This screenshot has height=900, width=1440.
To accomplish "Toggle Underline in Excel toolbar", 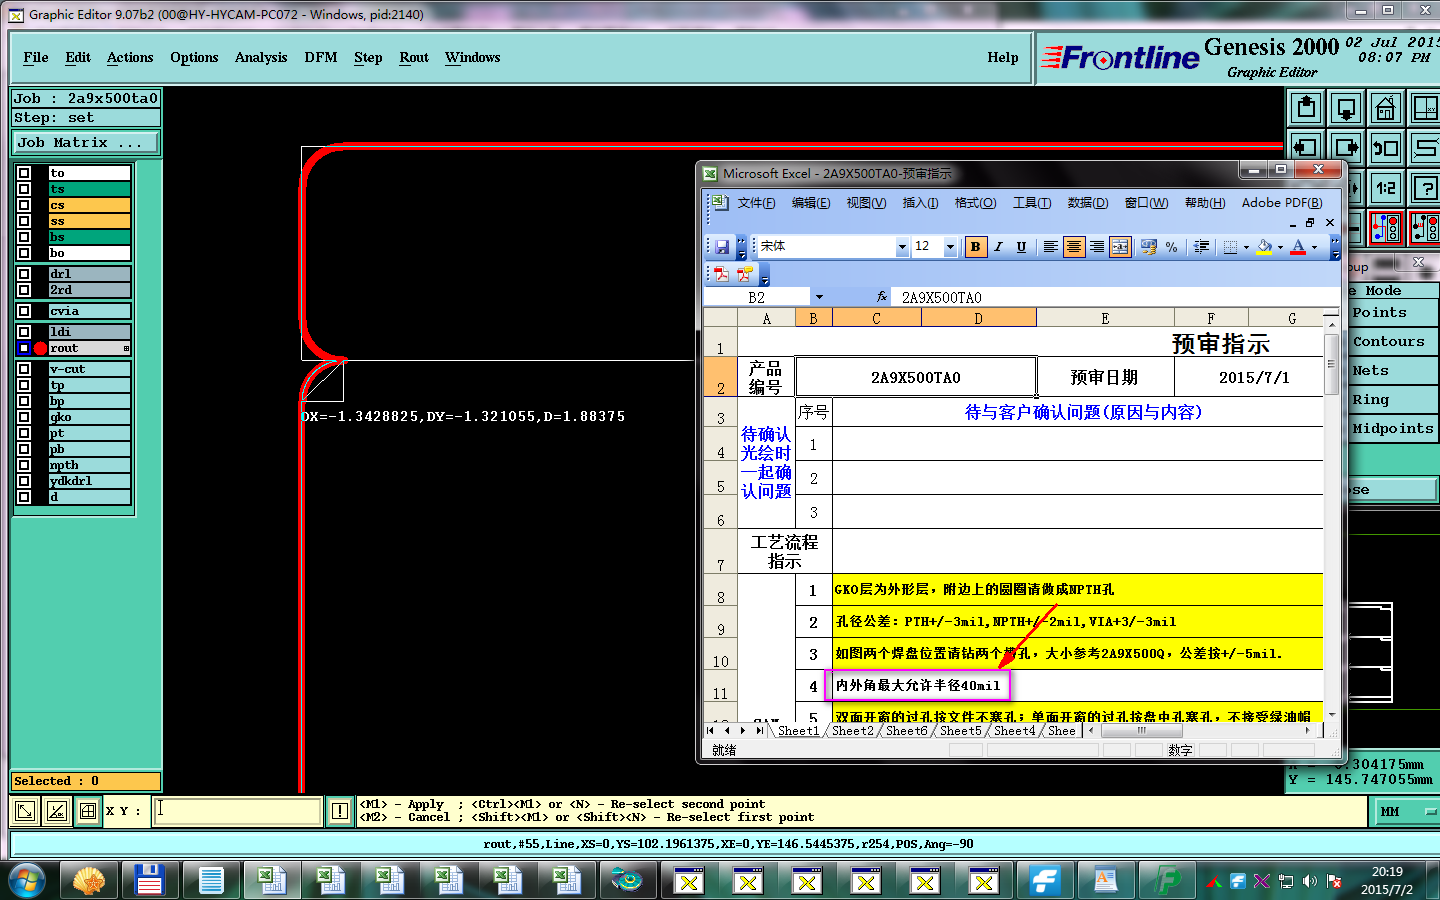I will [1021, 247].
